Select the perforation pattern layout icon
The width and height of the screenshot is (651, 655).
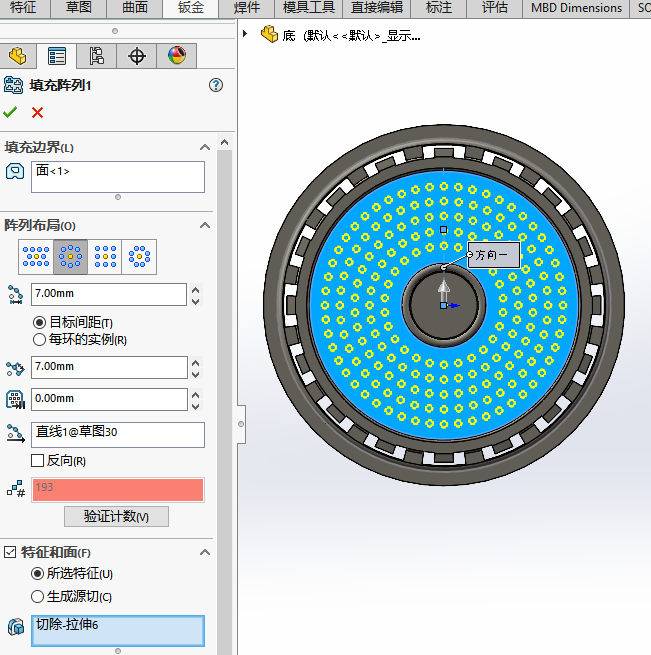[x=36, y=256]
